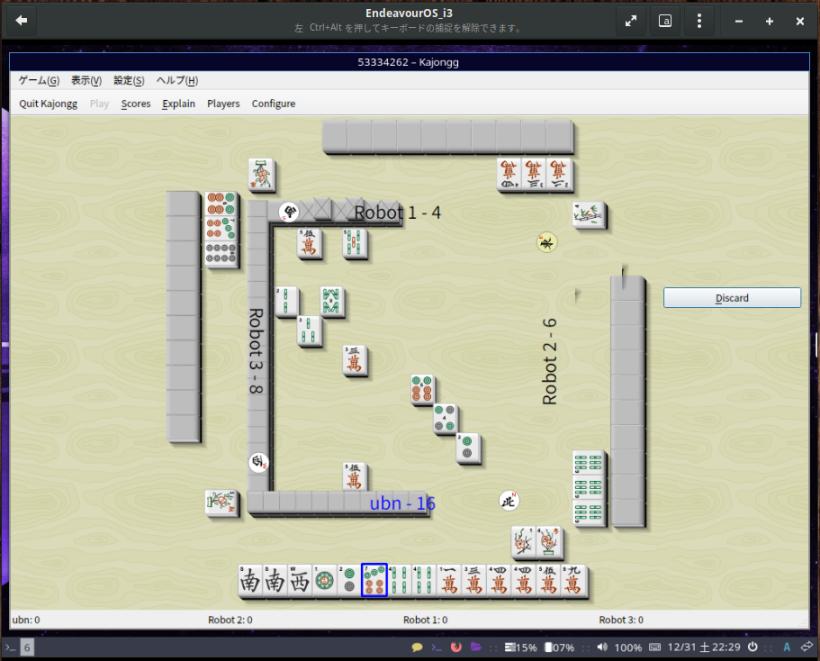Click the discarded 3 wan tile

(355, 360)
